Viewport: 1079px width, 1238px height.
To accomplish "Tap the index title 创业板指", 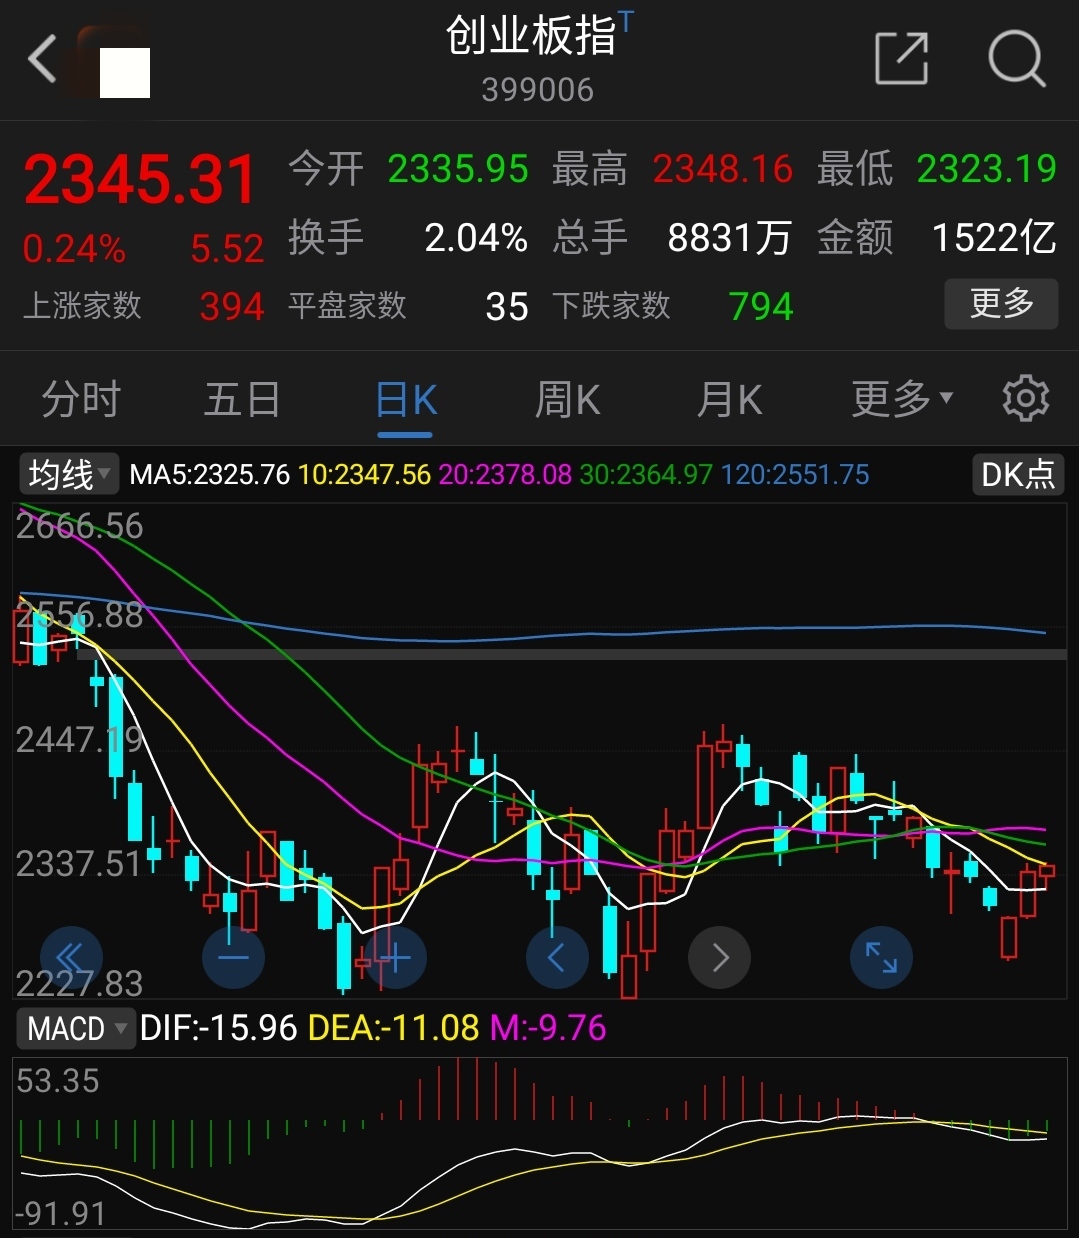I will [x=530, y=36].
